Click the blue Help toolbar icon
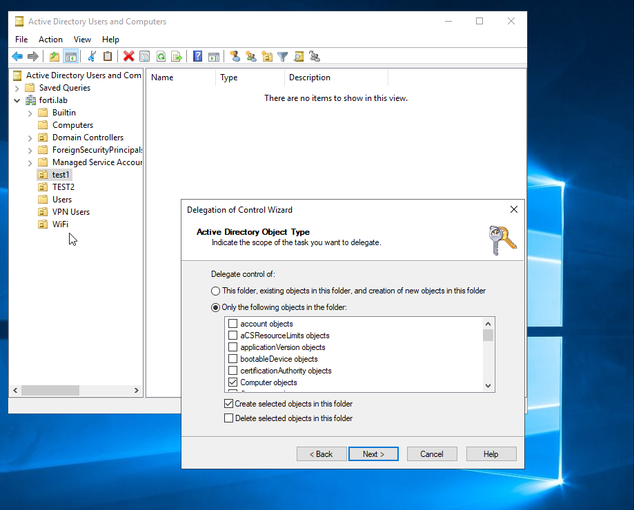Screen dimensions: 634x510 [x=197, y=57]
